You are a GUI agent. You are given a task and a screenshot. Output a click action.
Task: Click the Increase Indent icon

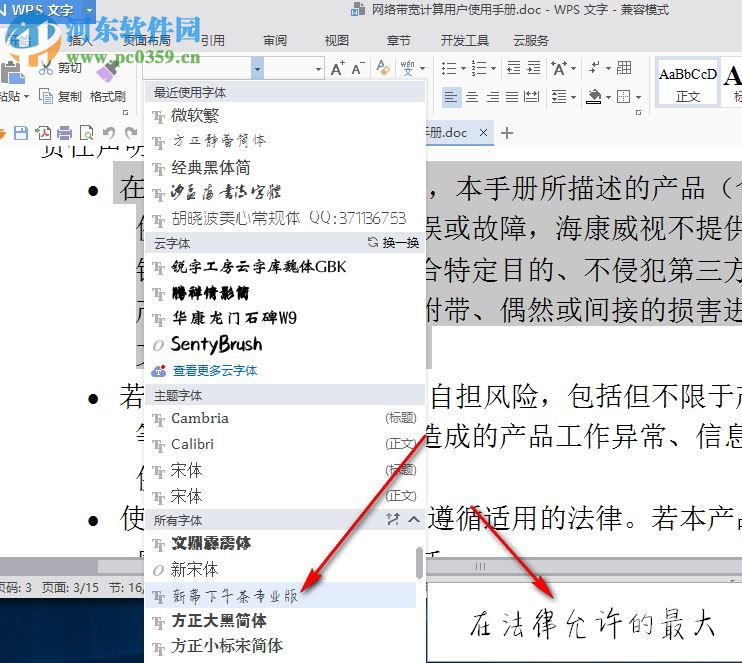(x=534, y=68)
